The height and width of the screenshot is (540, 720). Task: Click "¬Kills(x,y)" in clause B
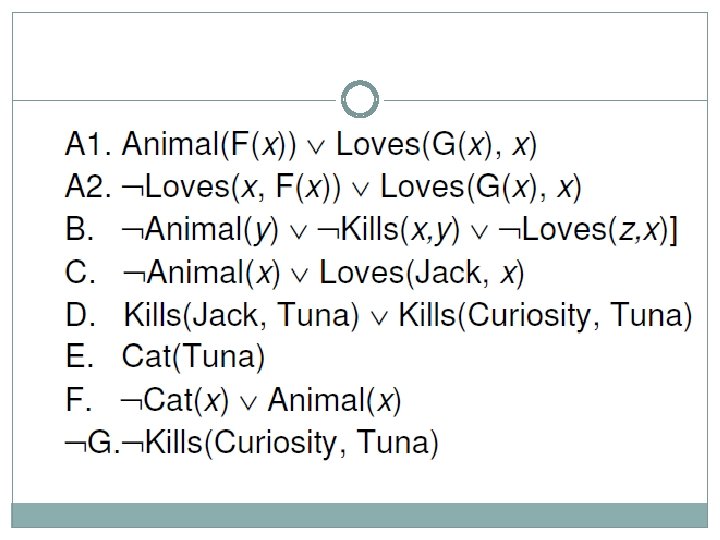[388, 230]
